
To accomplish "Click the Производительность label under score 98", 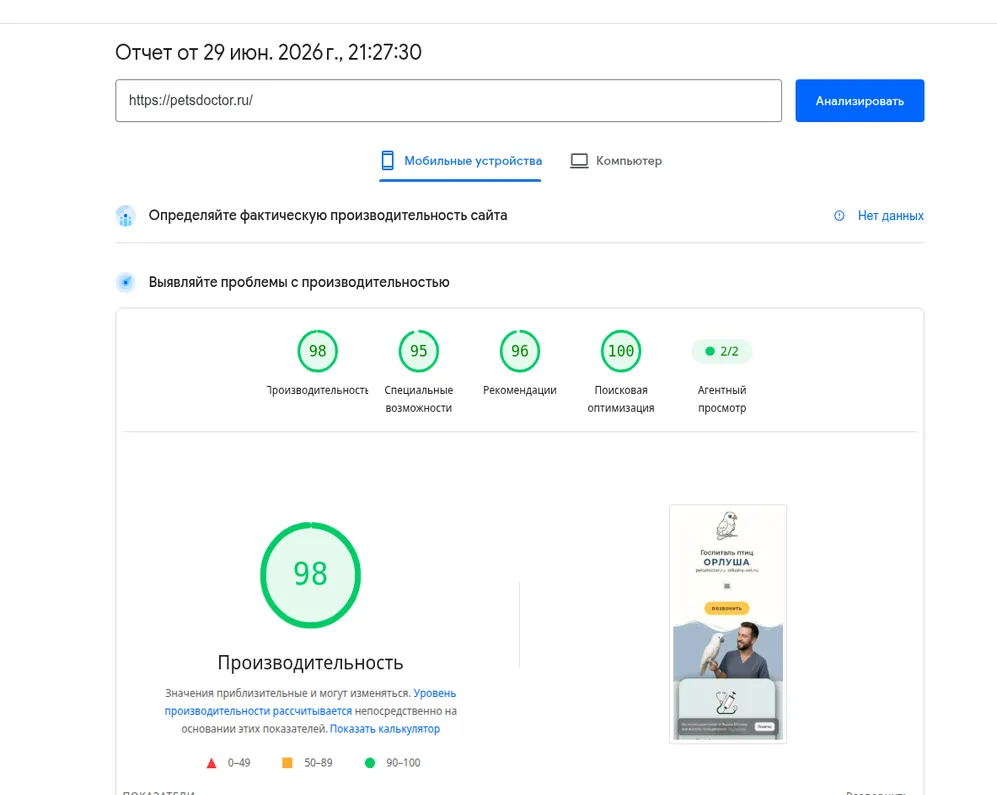I will pos(317,390).
